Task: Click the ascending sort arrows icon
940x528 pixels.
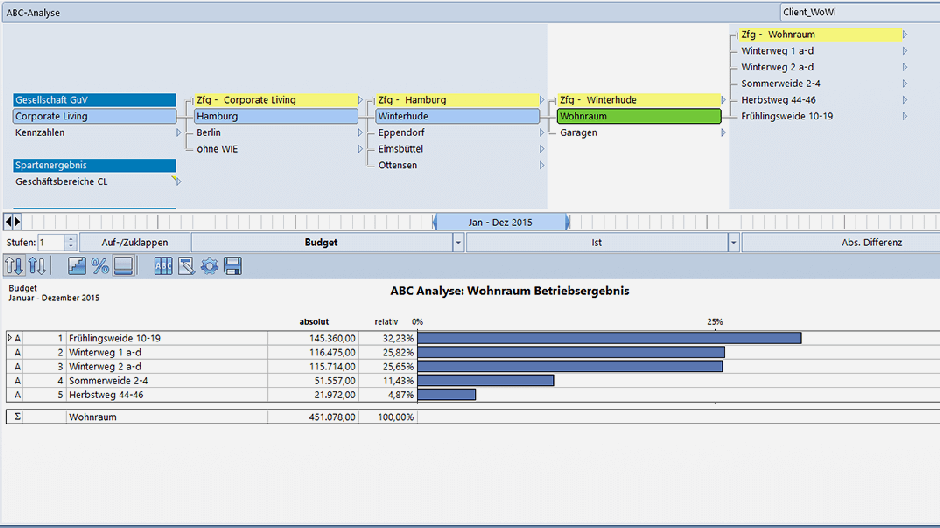Action: (37, 265)
